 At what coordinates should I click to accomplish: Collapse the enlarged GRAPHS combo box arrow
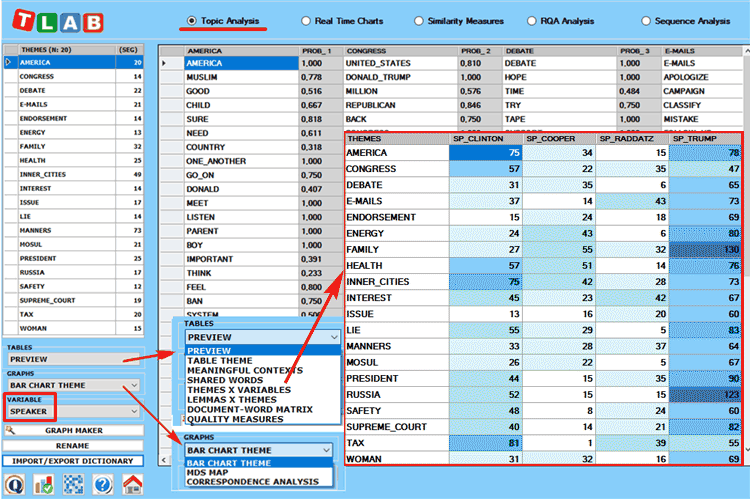pyautogui.click(x=326, y=450)
